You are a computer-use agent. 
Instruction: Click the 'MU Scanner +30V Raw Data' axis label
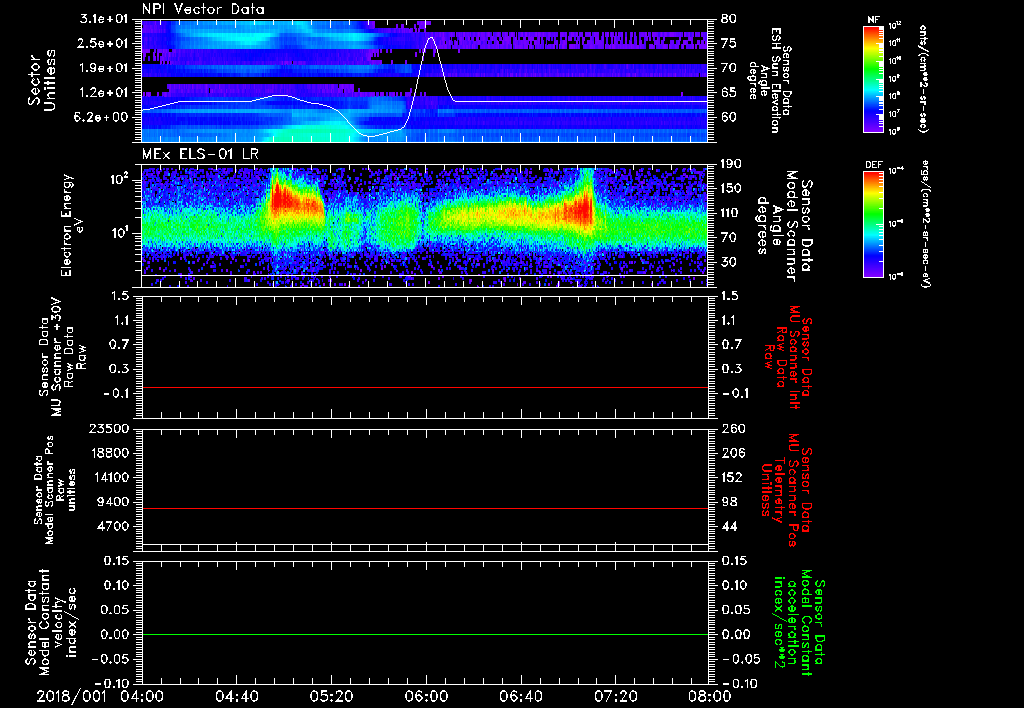pyautogui.click(x=62, y=357)
